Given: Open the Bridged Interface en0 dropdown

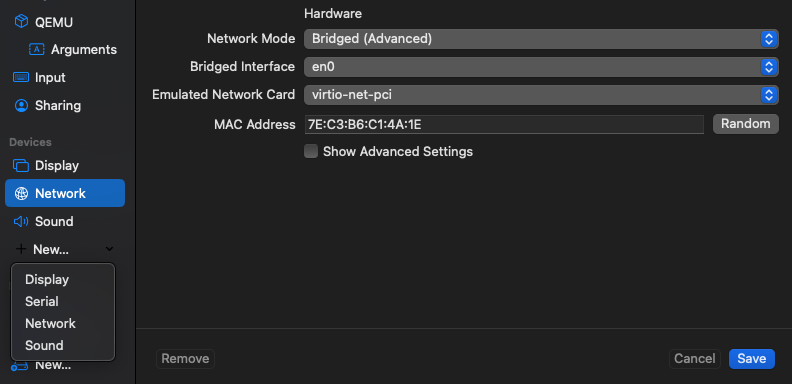Looking at the screenshot, I should pyautogui.click(x=541, y=67).
